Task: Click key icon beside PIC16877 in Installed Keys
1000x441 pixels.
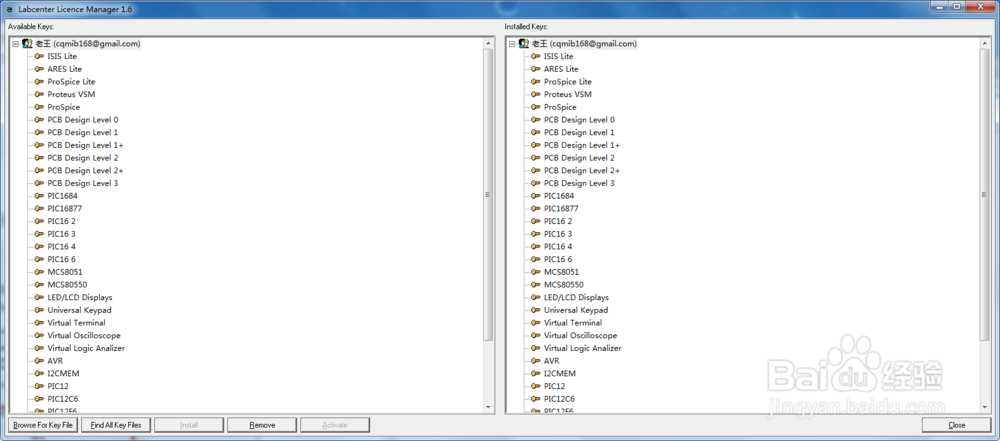Action: [536, 209]
